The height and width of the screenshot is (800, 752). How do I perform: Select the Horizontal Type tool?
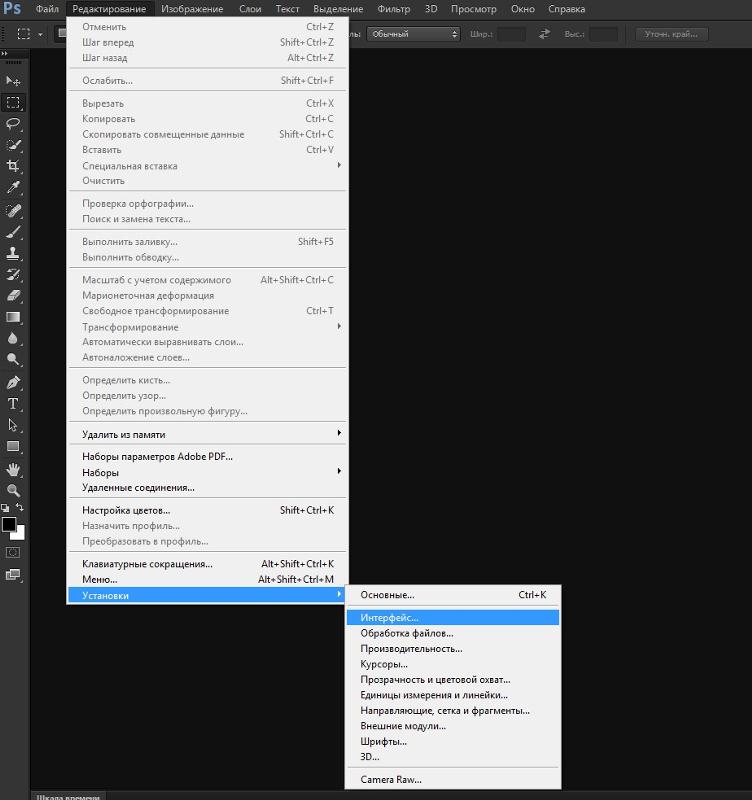point(13,404)
